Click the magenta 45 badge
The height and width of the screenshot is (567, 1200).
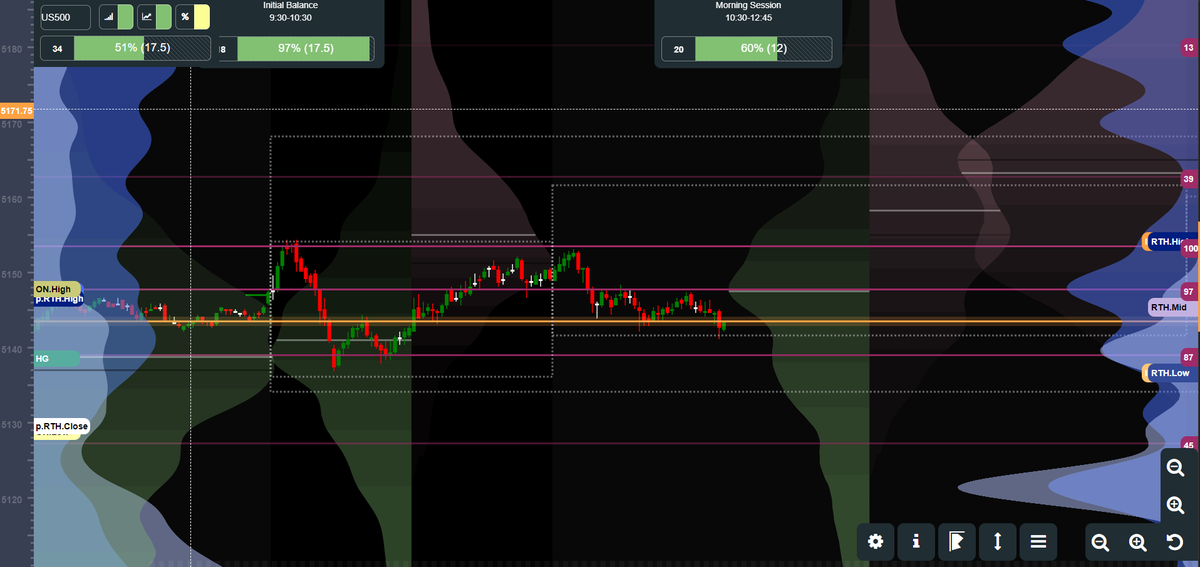pyautogui.click(x=1188, y=444)
